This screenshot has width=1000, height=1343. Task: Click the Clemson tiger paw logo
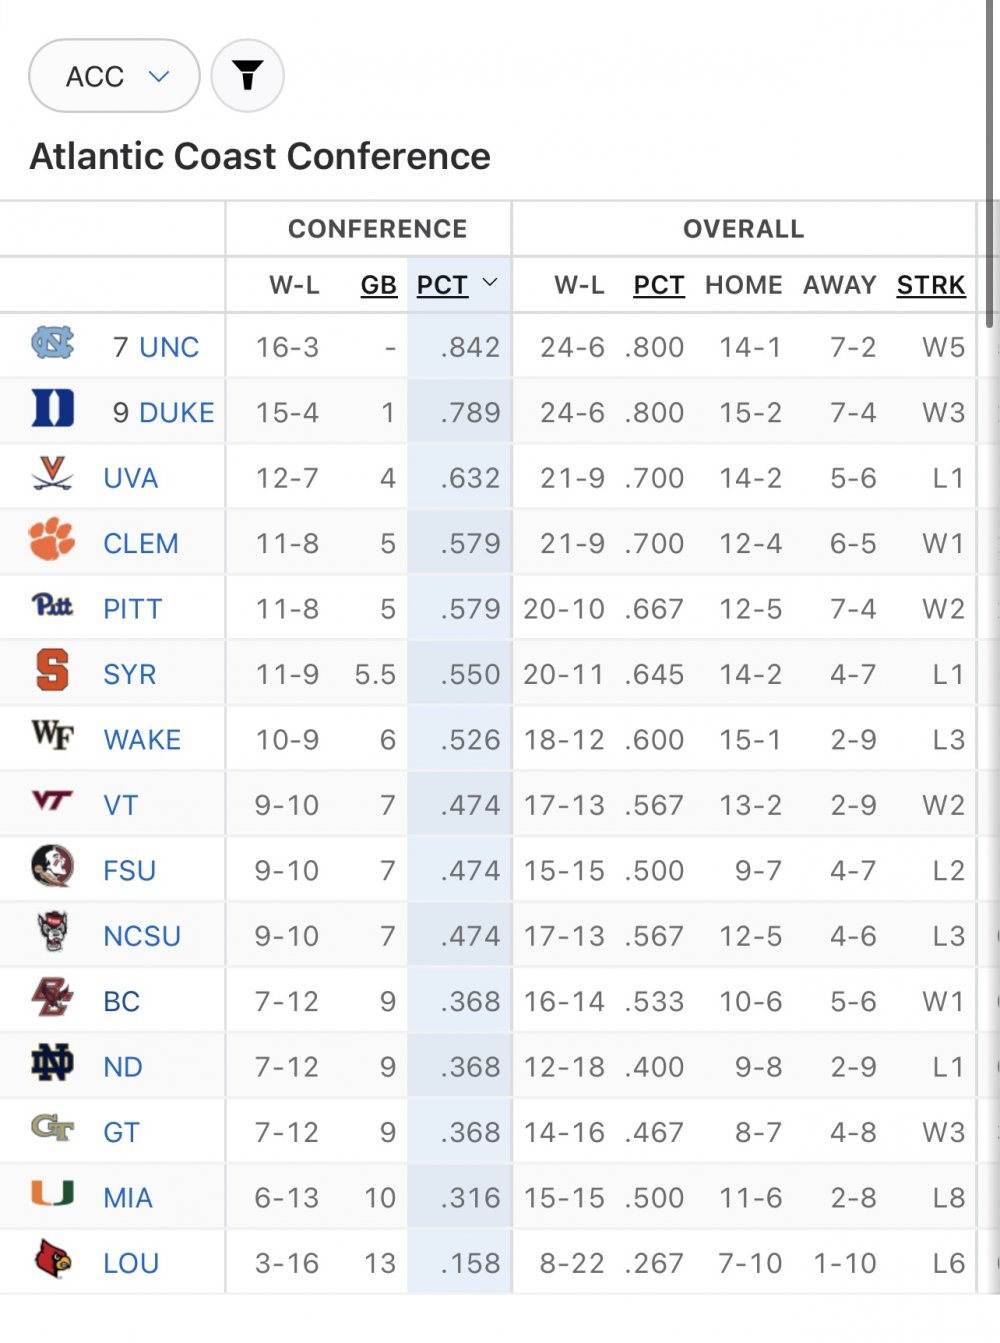click(x=52, y=539)
